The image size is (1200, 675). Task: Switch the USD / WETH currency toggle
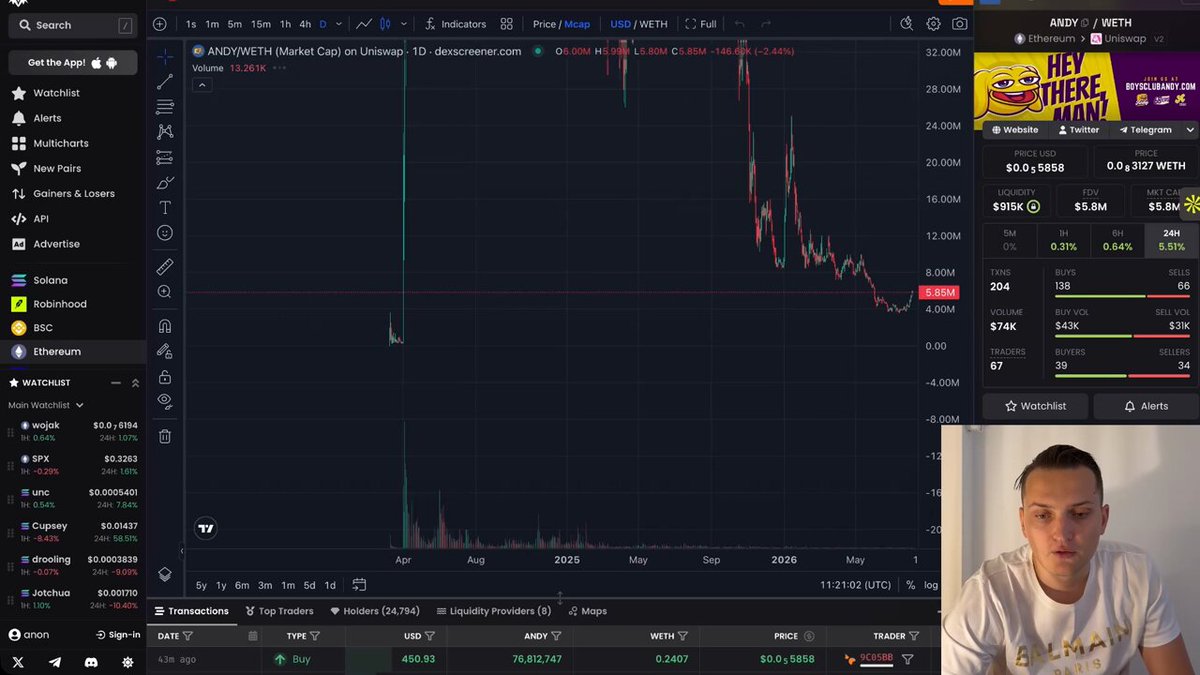click(639, 24)
